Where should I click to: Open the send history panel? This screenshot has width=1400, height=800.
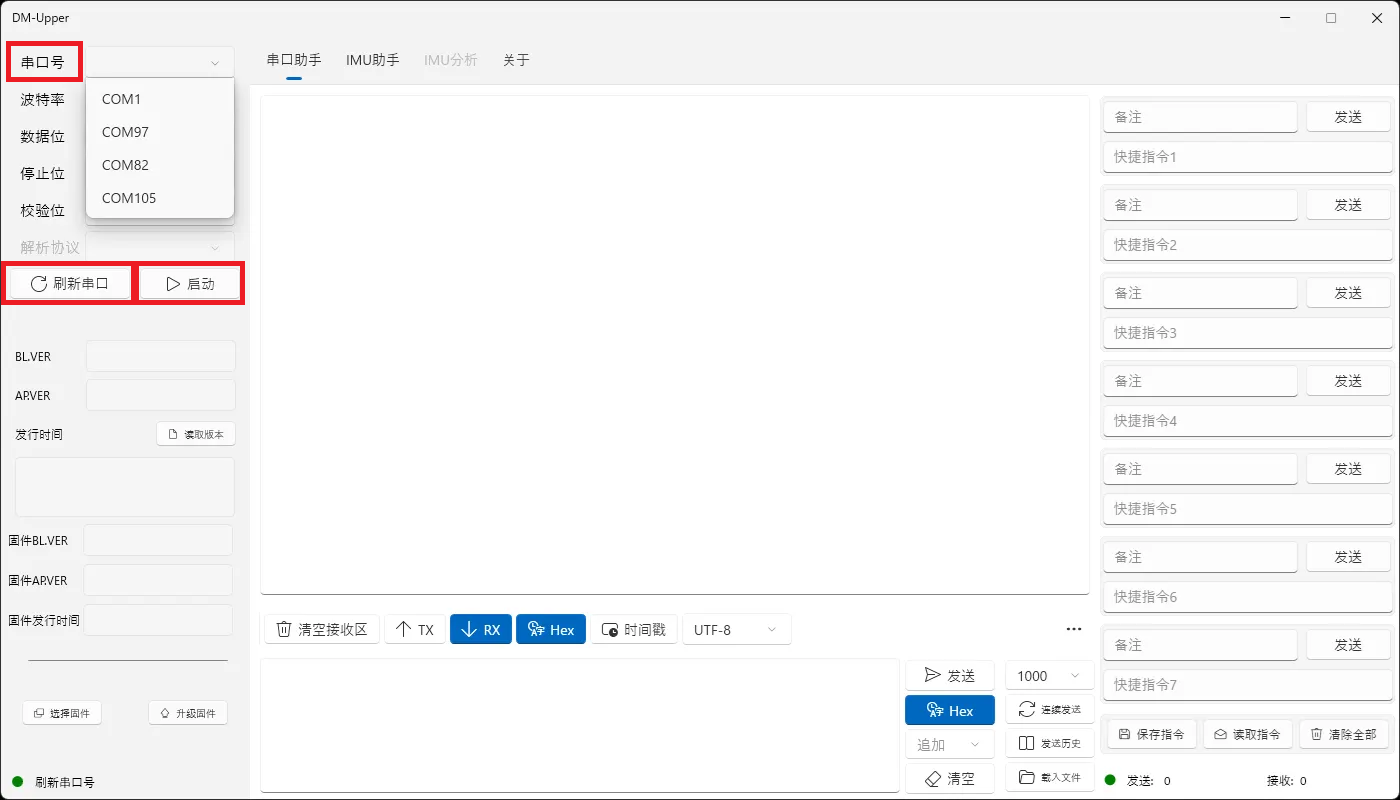1049,743
